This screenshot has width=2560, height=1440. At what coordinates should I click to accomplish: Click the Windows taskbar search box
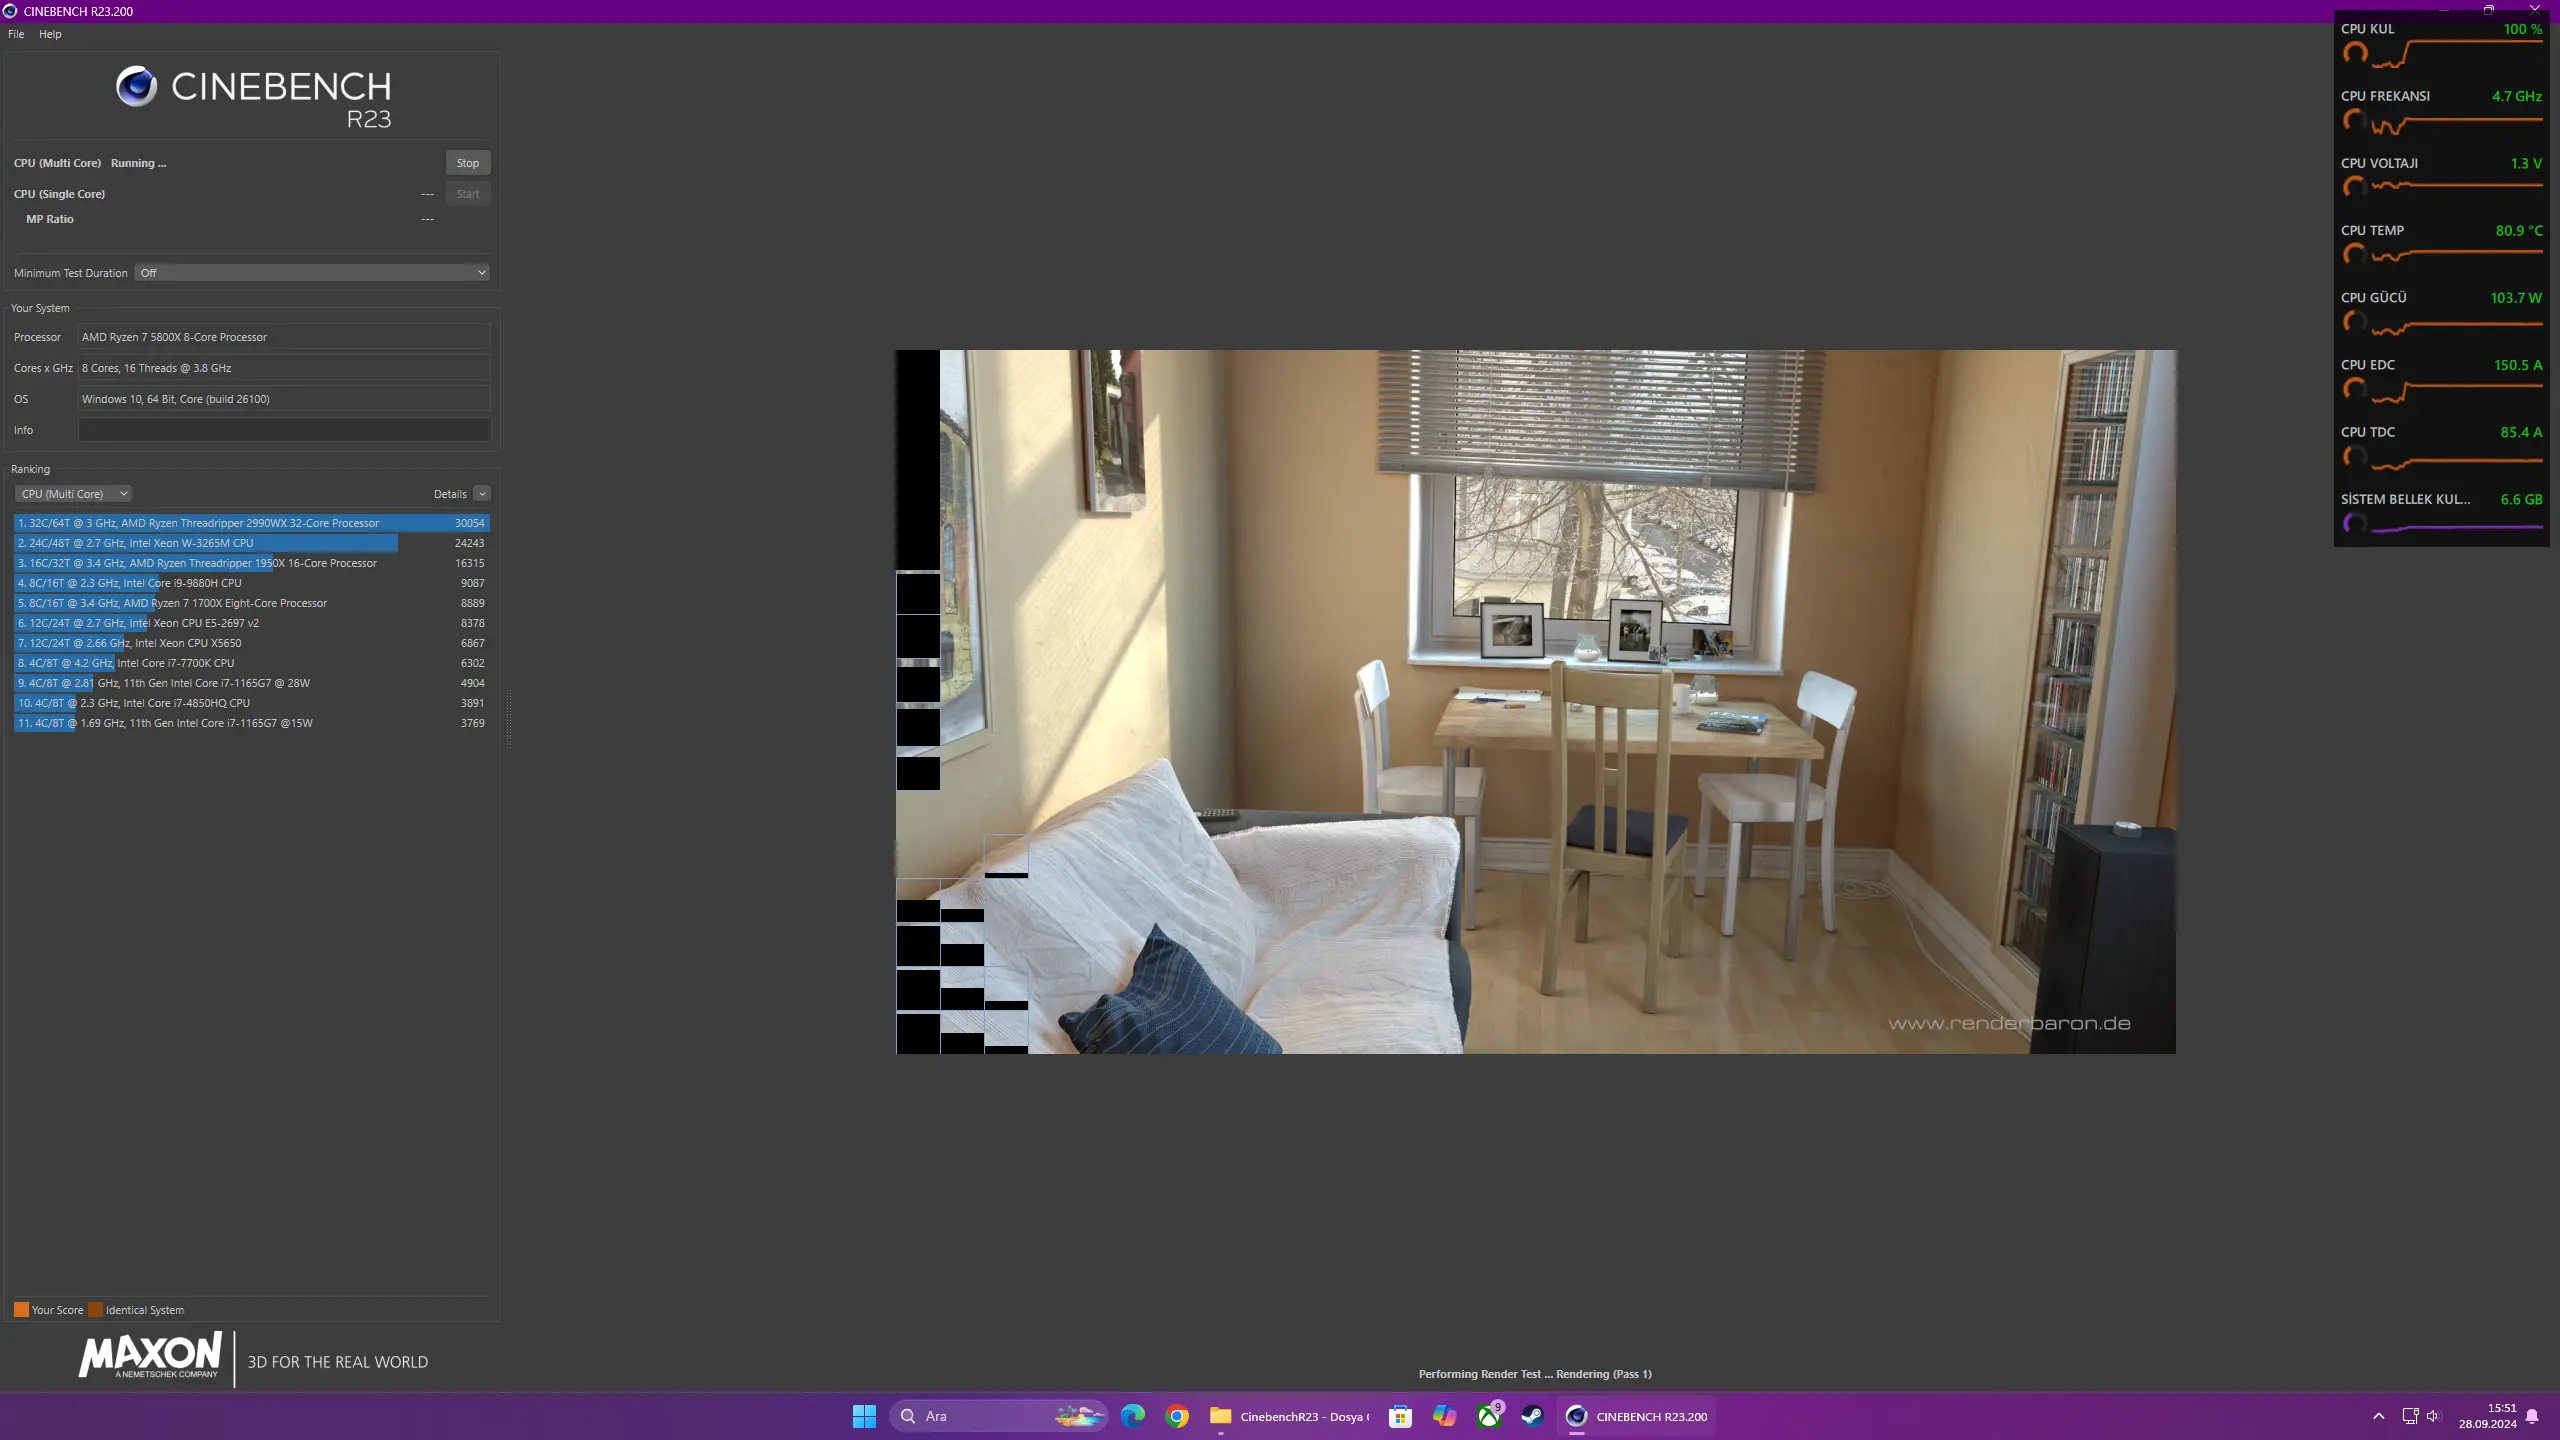[x=998, y=1416]
